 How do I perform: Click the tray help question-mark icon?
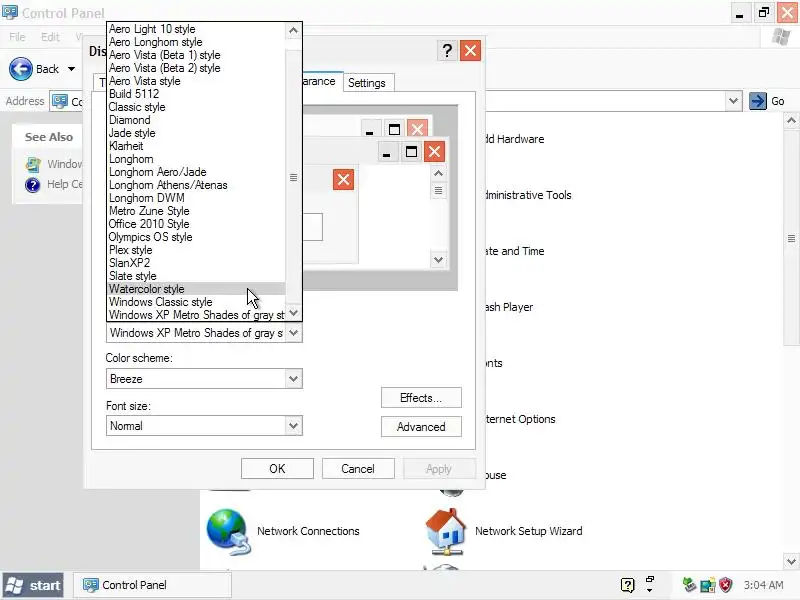click(x=627, y=585)
